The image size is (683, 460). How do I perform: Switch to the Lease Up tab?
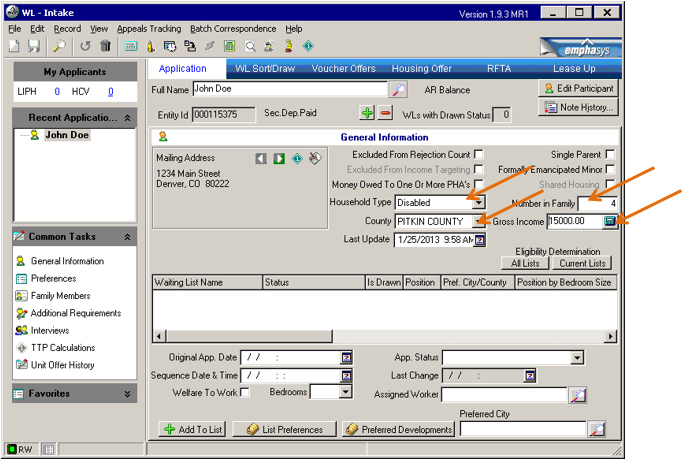tap(574, 69)
